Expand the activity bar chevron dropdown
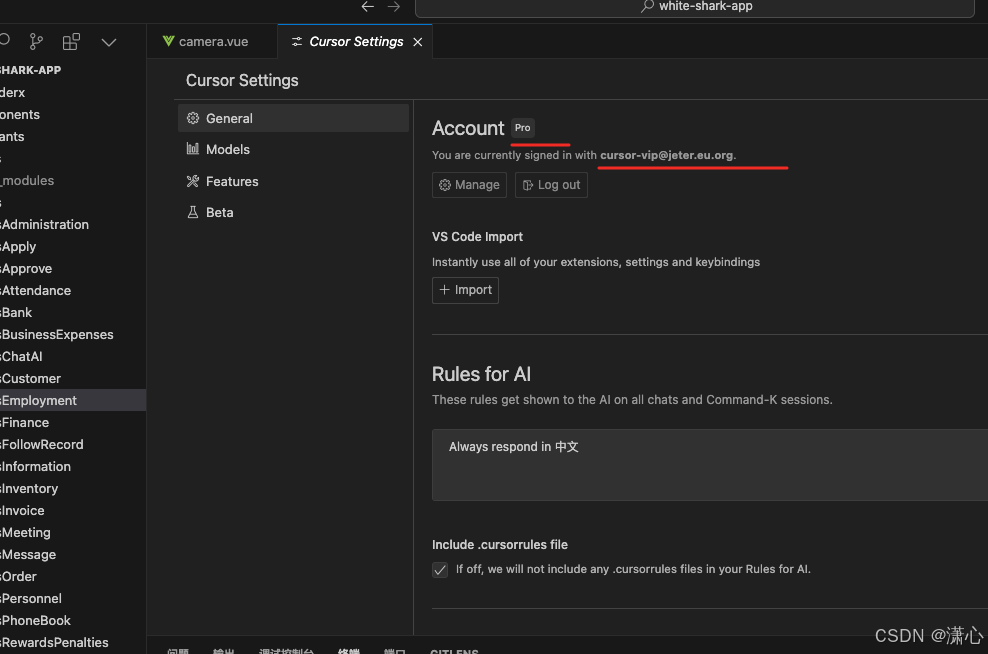 pos(109,42)
